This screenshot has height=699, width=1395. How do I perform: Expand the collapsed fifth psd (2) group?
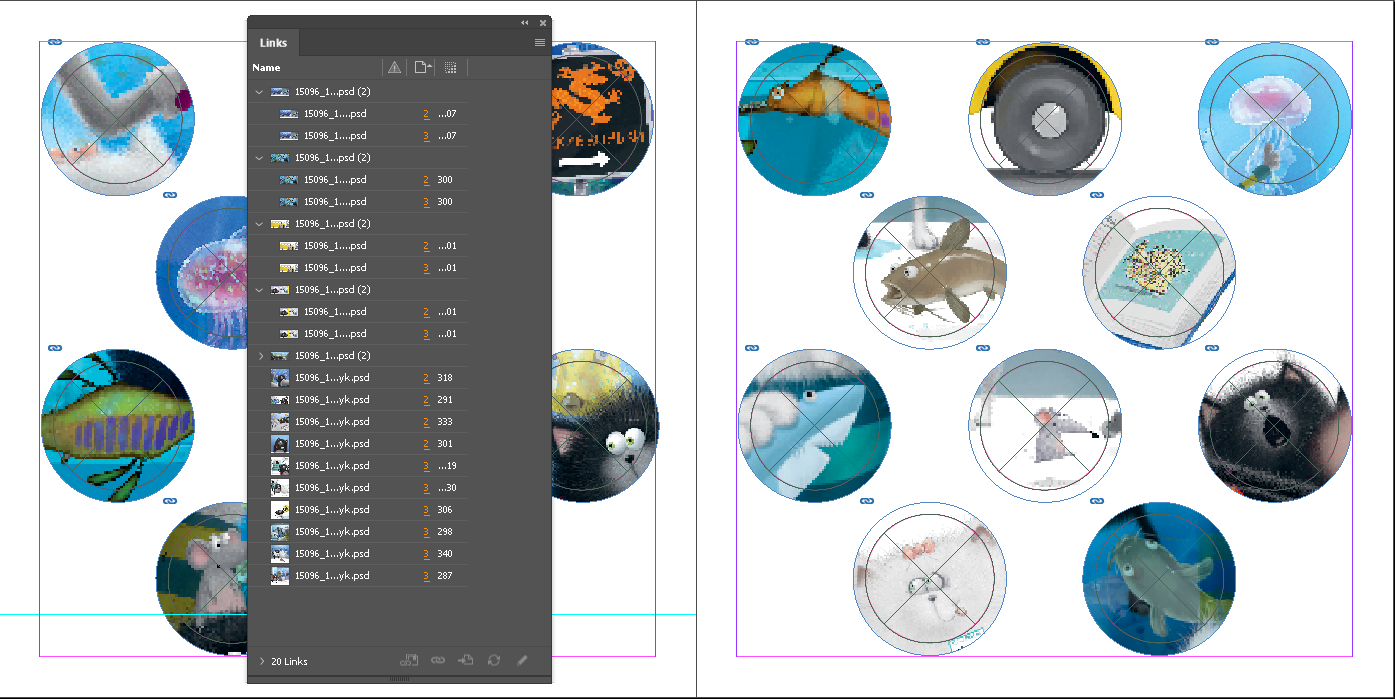pyautogui.click(x=260, y=356)
